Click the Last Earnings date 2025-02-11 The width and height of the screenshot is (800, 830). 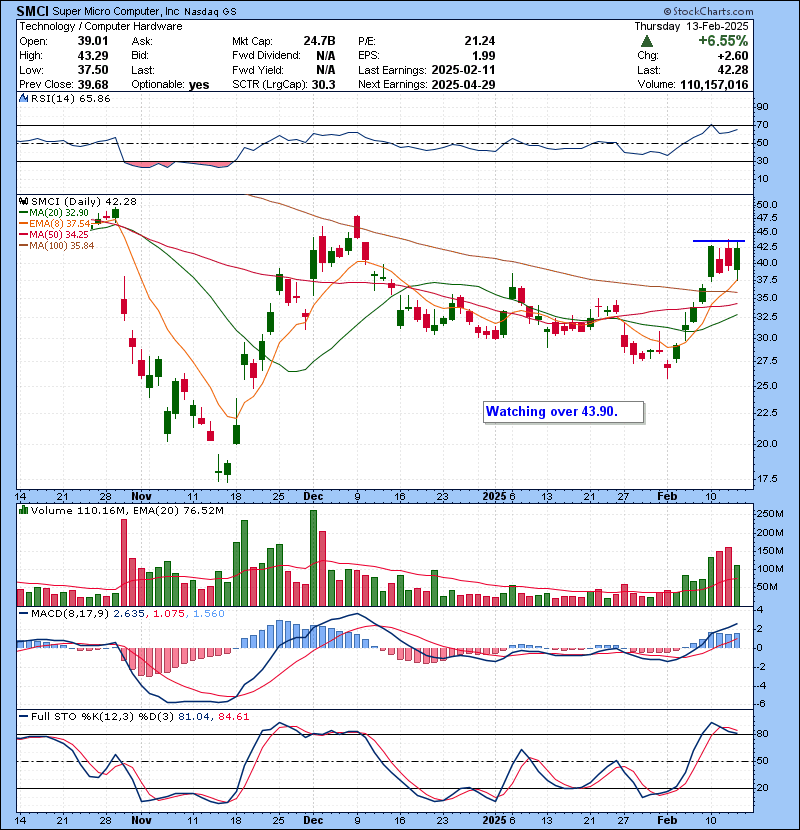[x=463, y=70]
